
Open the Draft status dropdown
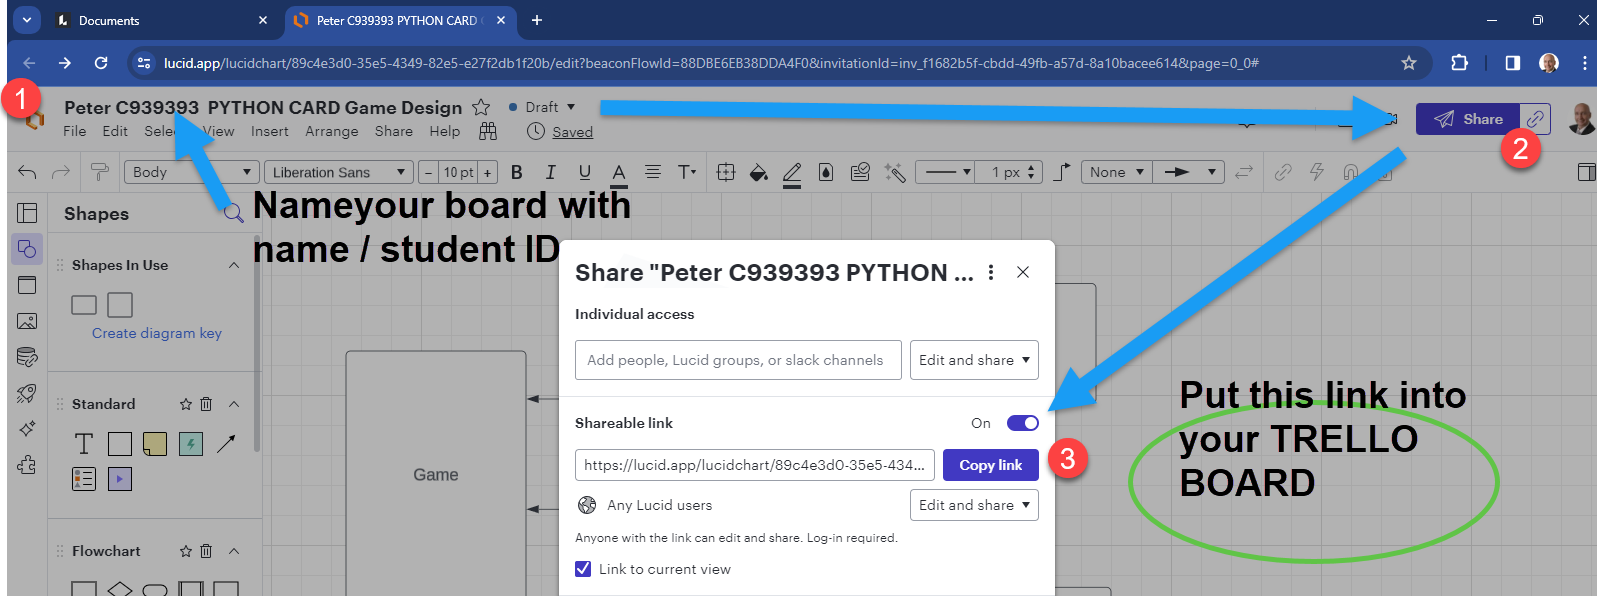click(x=542, y=107)
